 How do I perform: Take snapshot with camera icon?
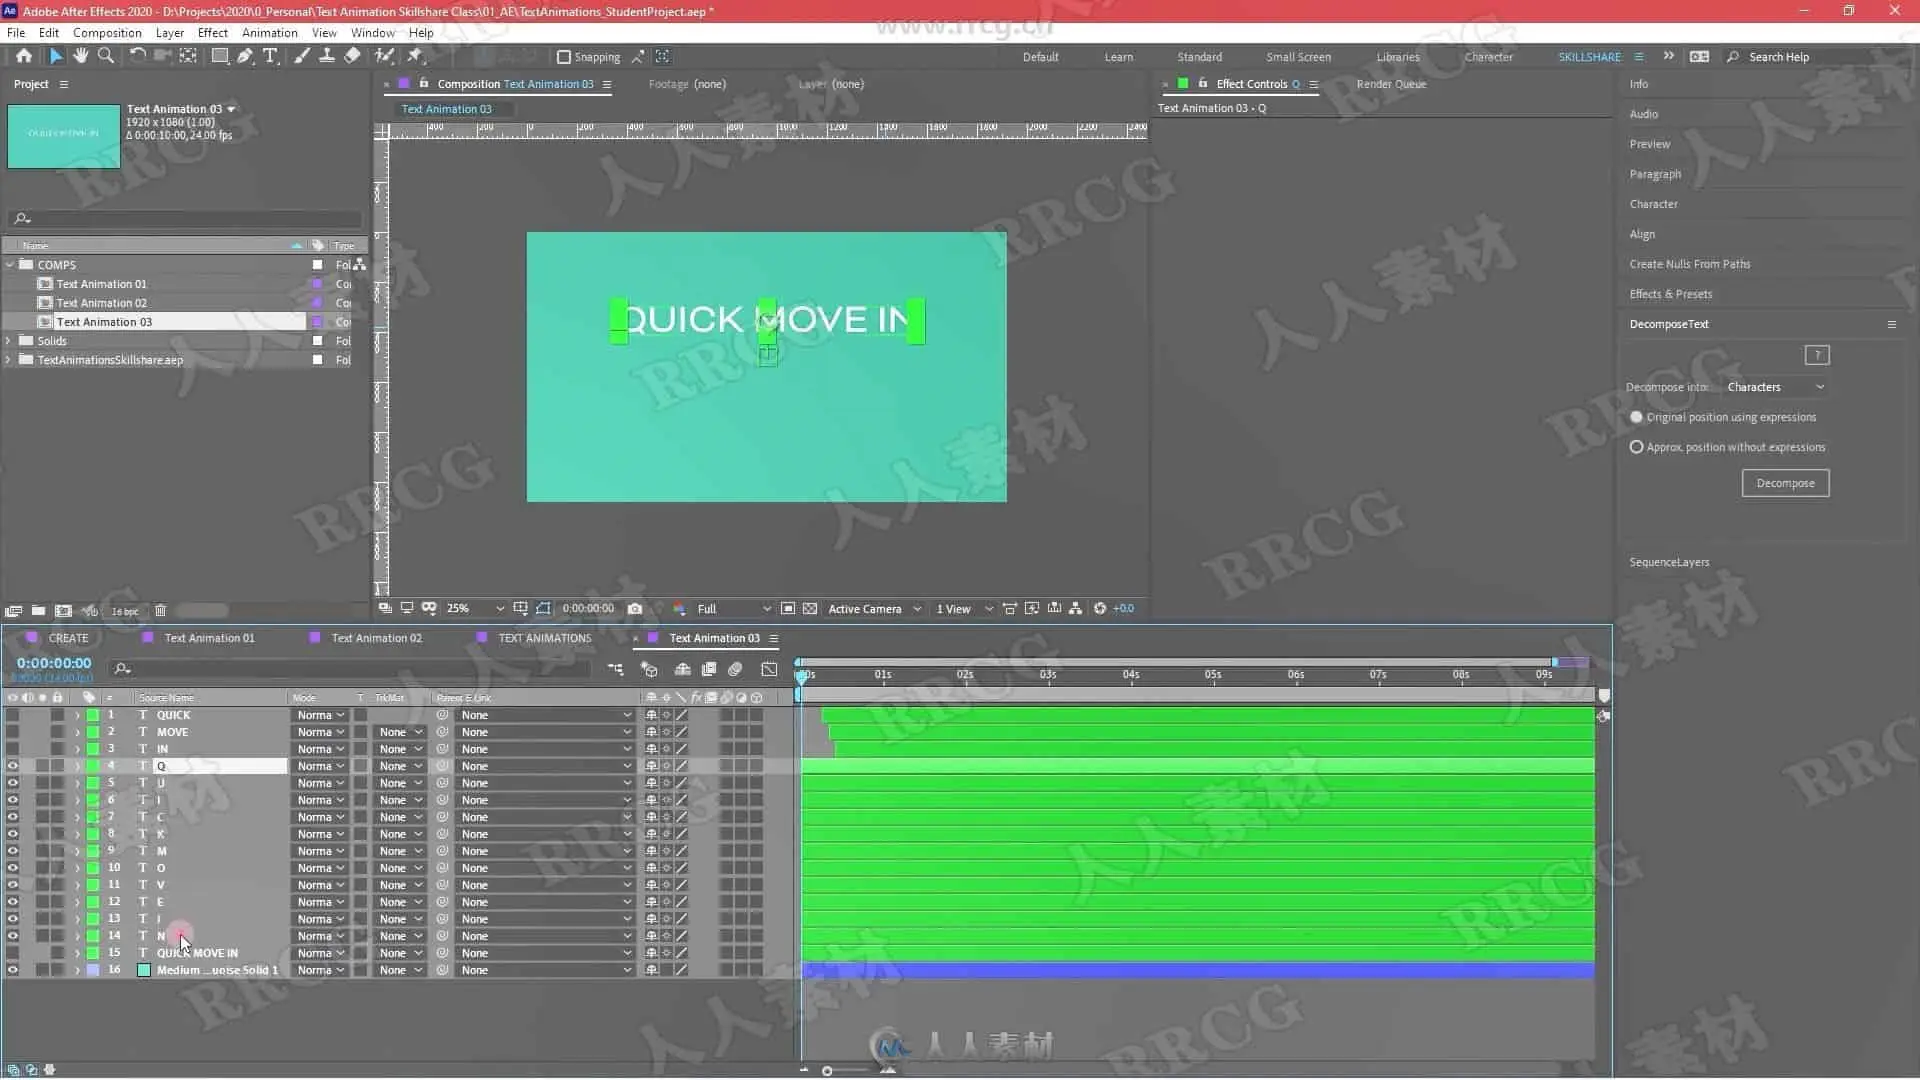[635, 608]
